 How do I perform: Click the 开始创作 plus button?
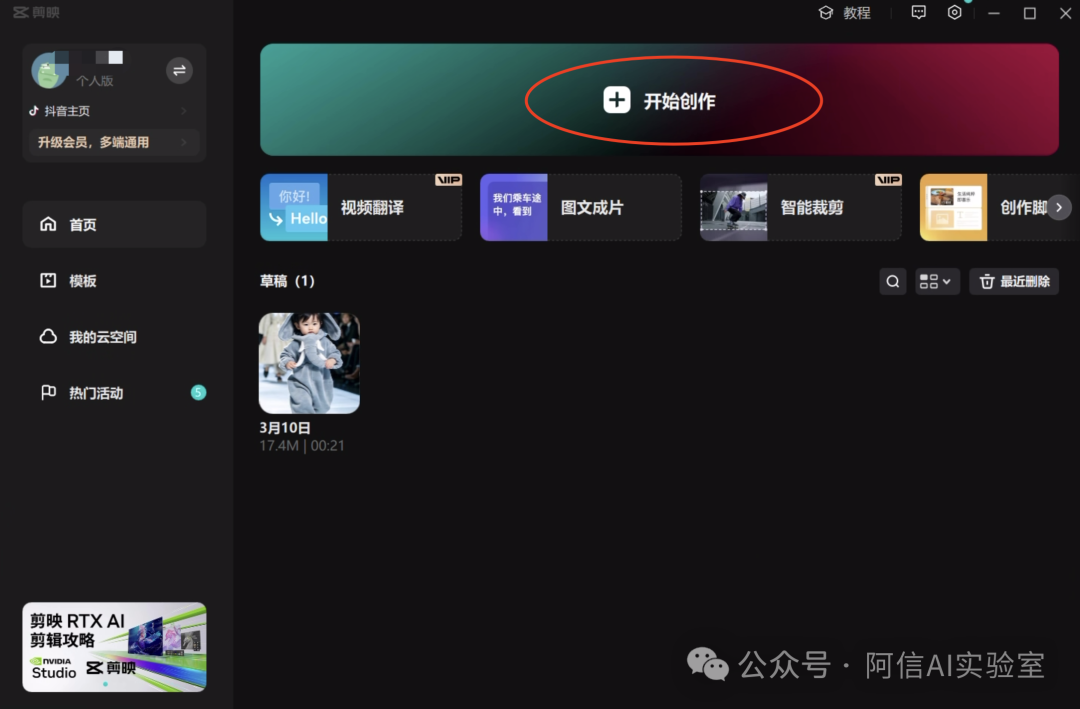coord(616,100)
